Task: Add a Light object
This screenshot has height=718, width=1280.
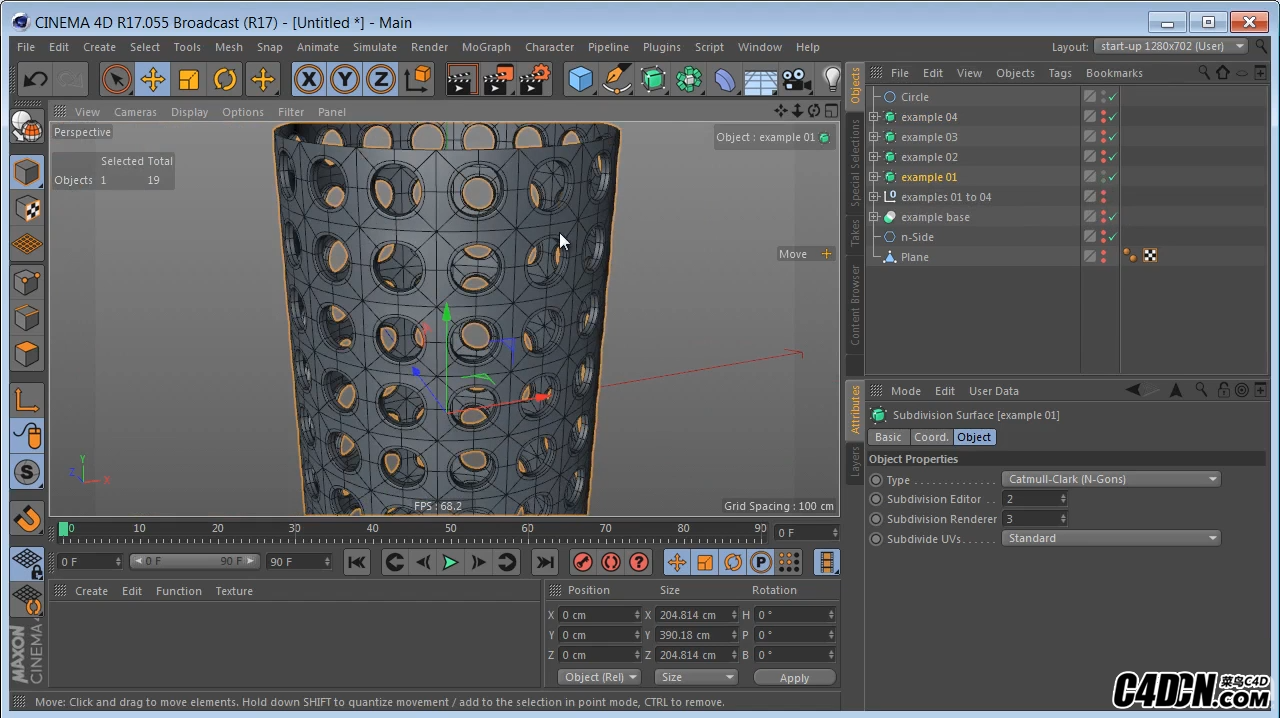Action: tap(831, 79)
